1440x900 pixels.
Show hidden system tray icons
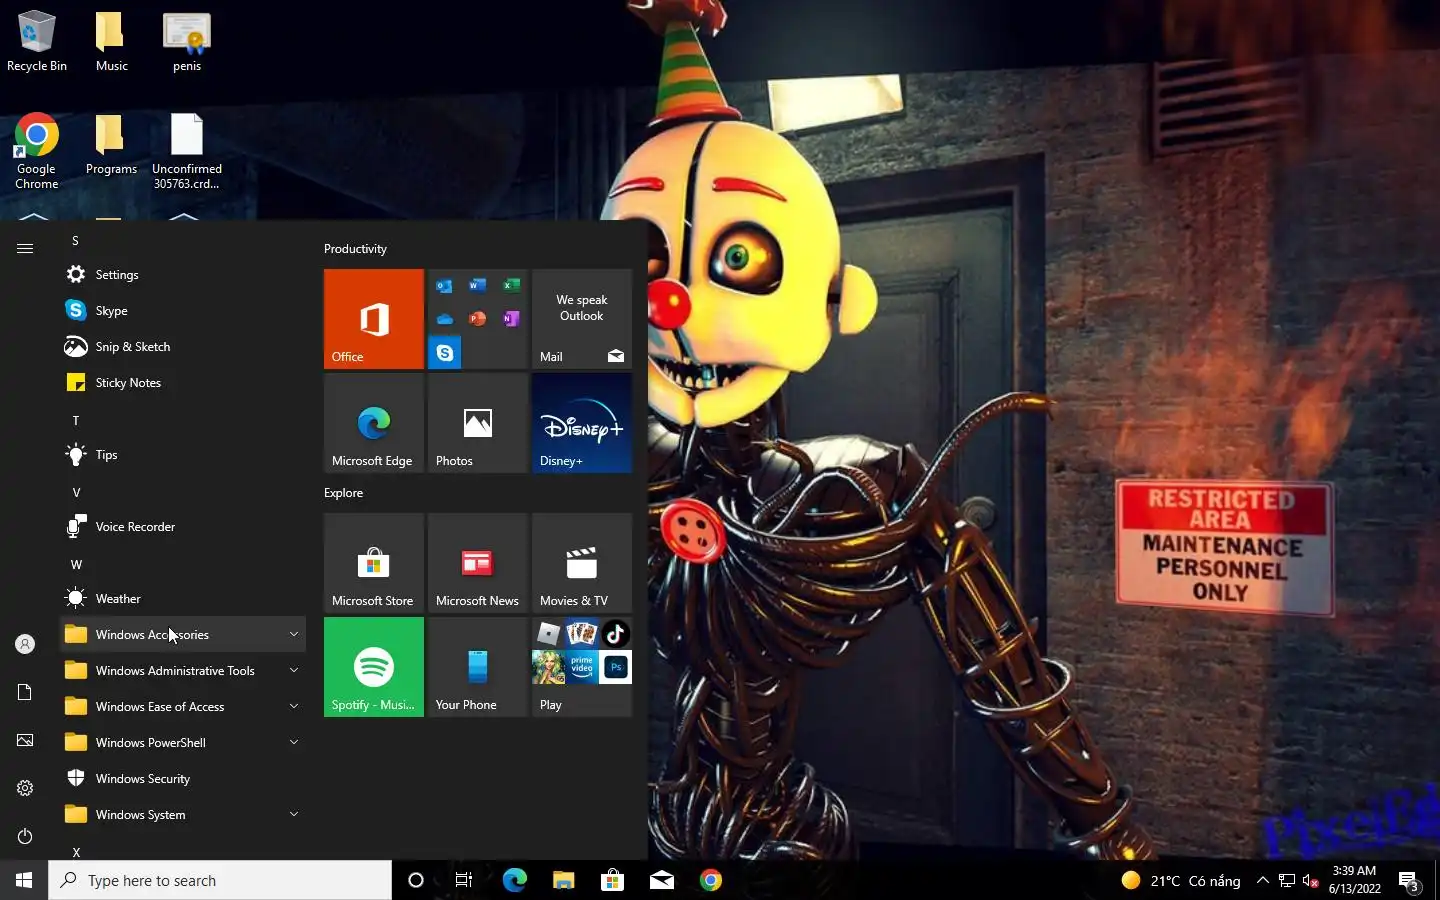1262,881
